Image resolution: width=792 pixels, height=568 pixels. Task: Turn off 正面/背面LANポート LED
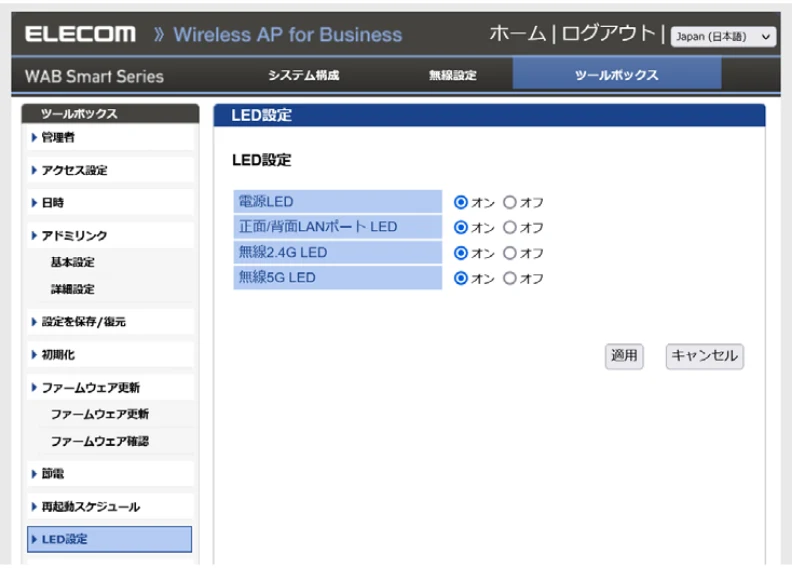coord(510,227)
